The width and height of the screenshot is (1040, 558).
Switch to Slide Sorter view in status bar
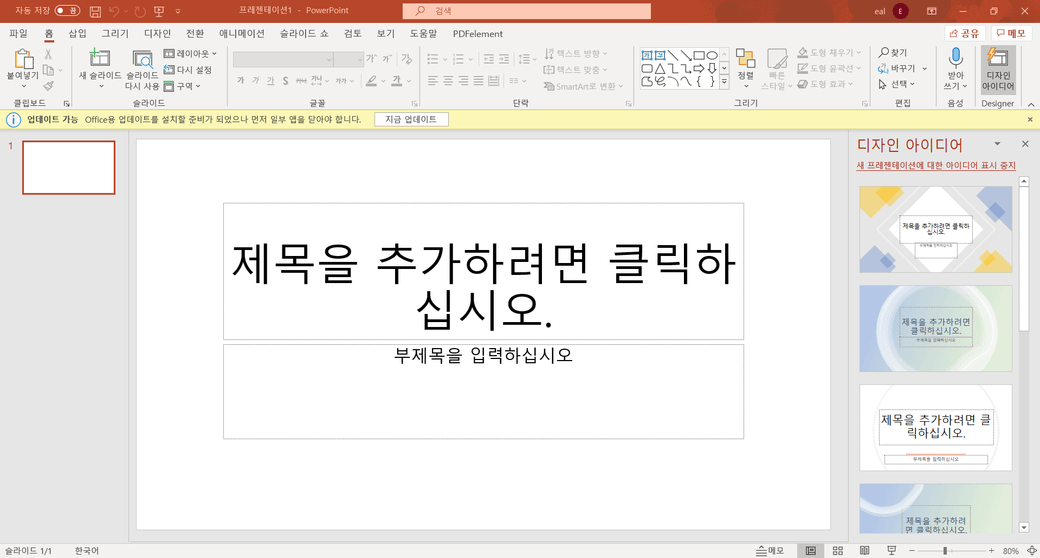[x=837, y=551]
